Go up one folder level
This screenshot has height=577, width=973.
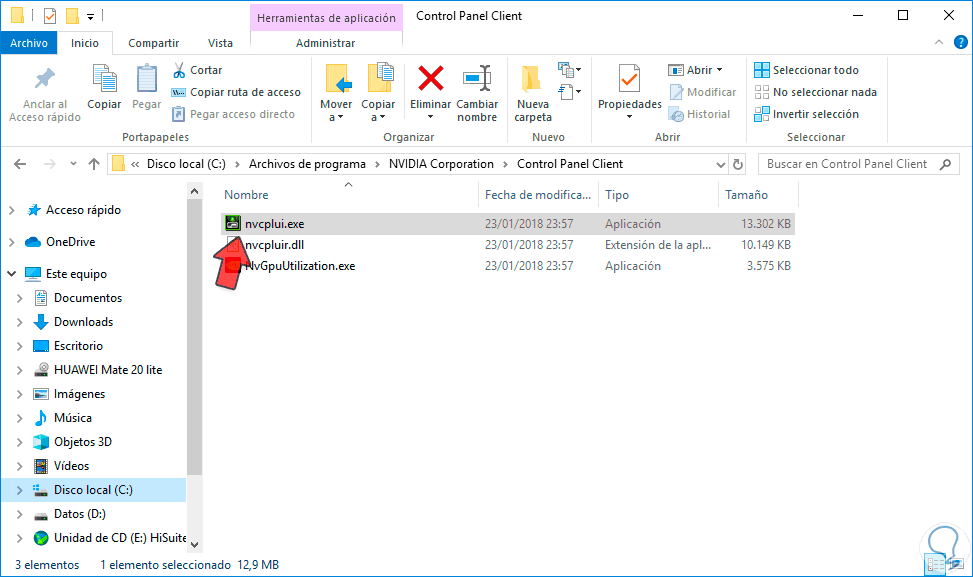pos(94,164)
